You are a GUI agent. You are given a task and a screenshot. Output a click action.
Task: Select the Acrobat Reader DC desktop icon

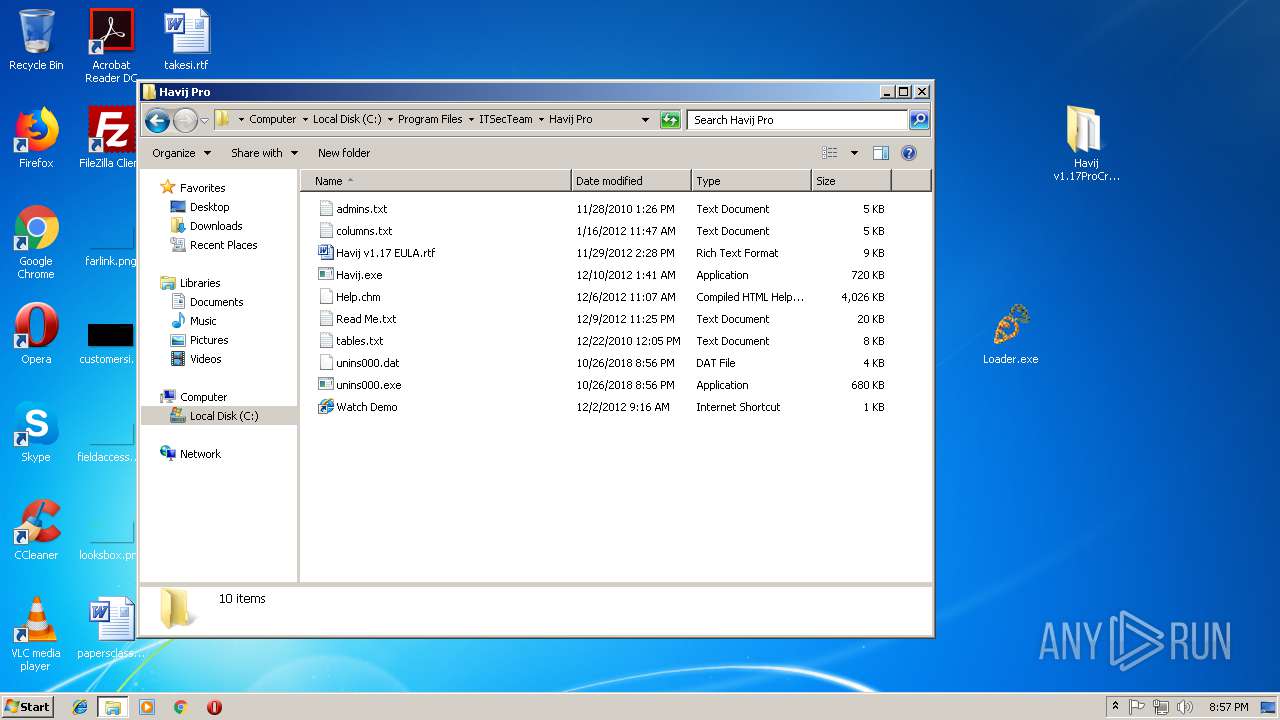111,45
